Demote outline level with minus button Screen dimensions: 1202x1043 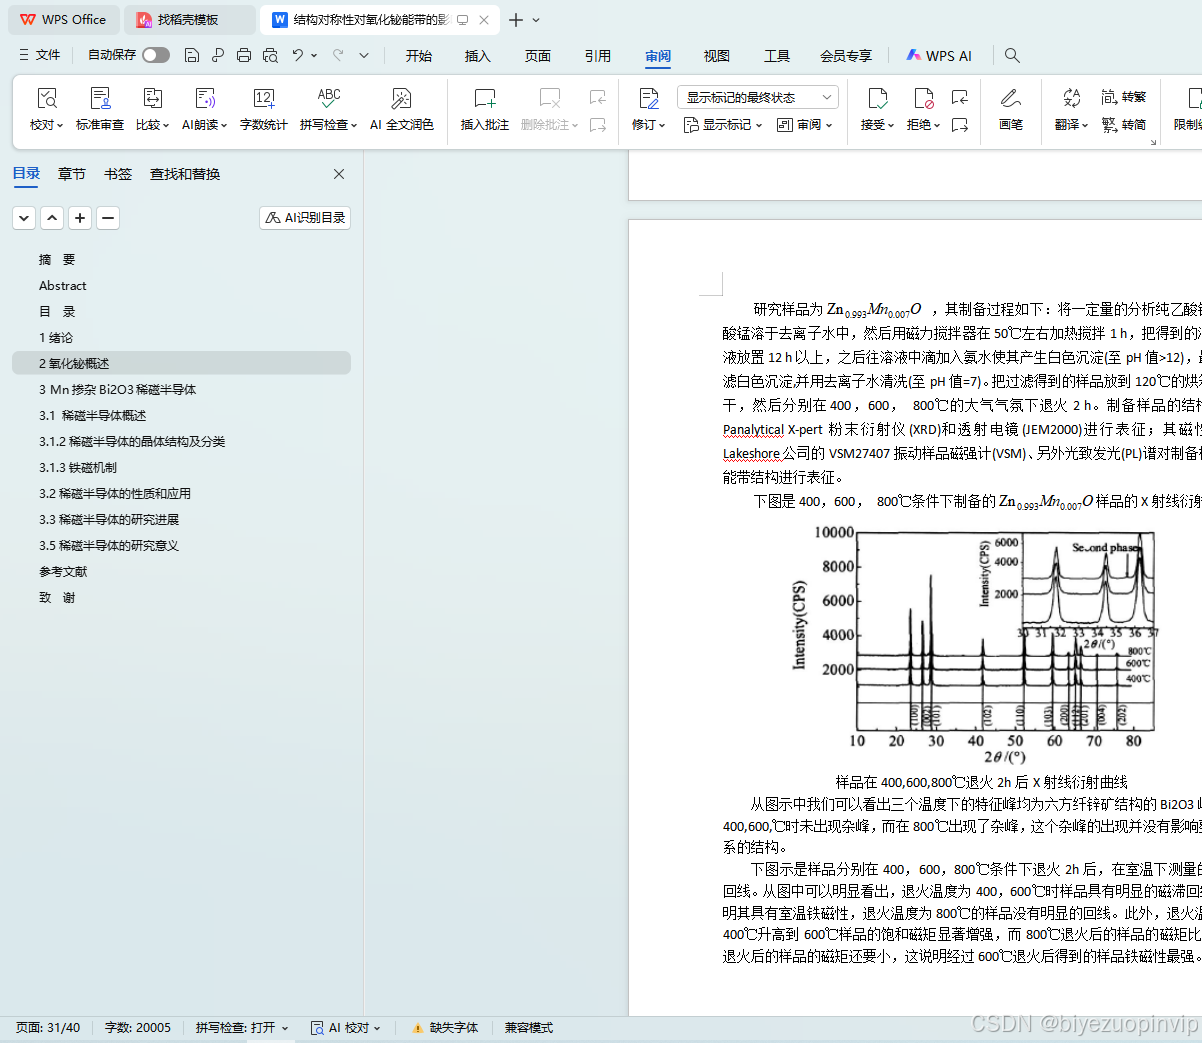pyautogui.click(x=108, y=218)
